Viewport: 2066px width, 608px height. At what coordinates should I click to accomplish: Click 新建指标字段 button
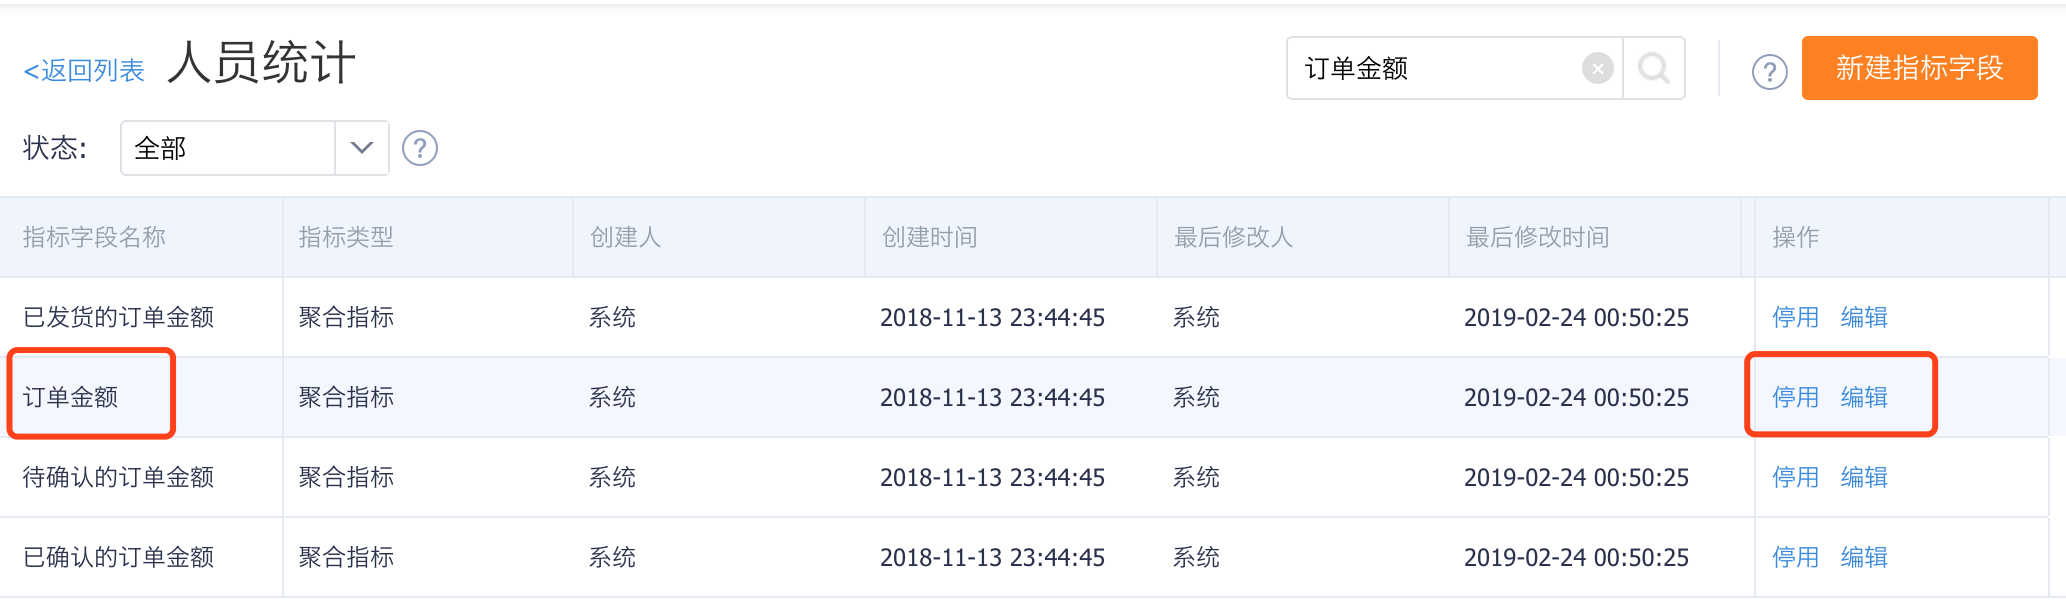tap(1919, 68)
